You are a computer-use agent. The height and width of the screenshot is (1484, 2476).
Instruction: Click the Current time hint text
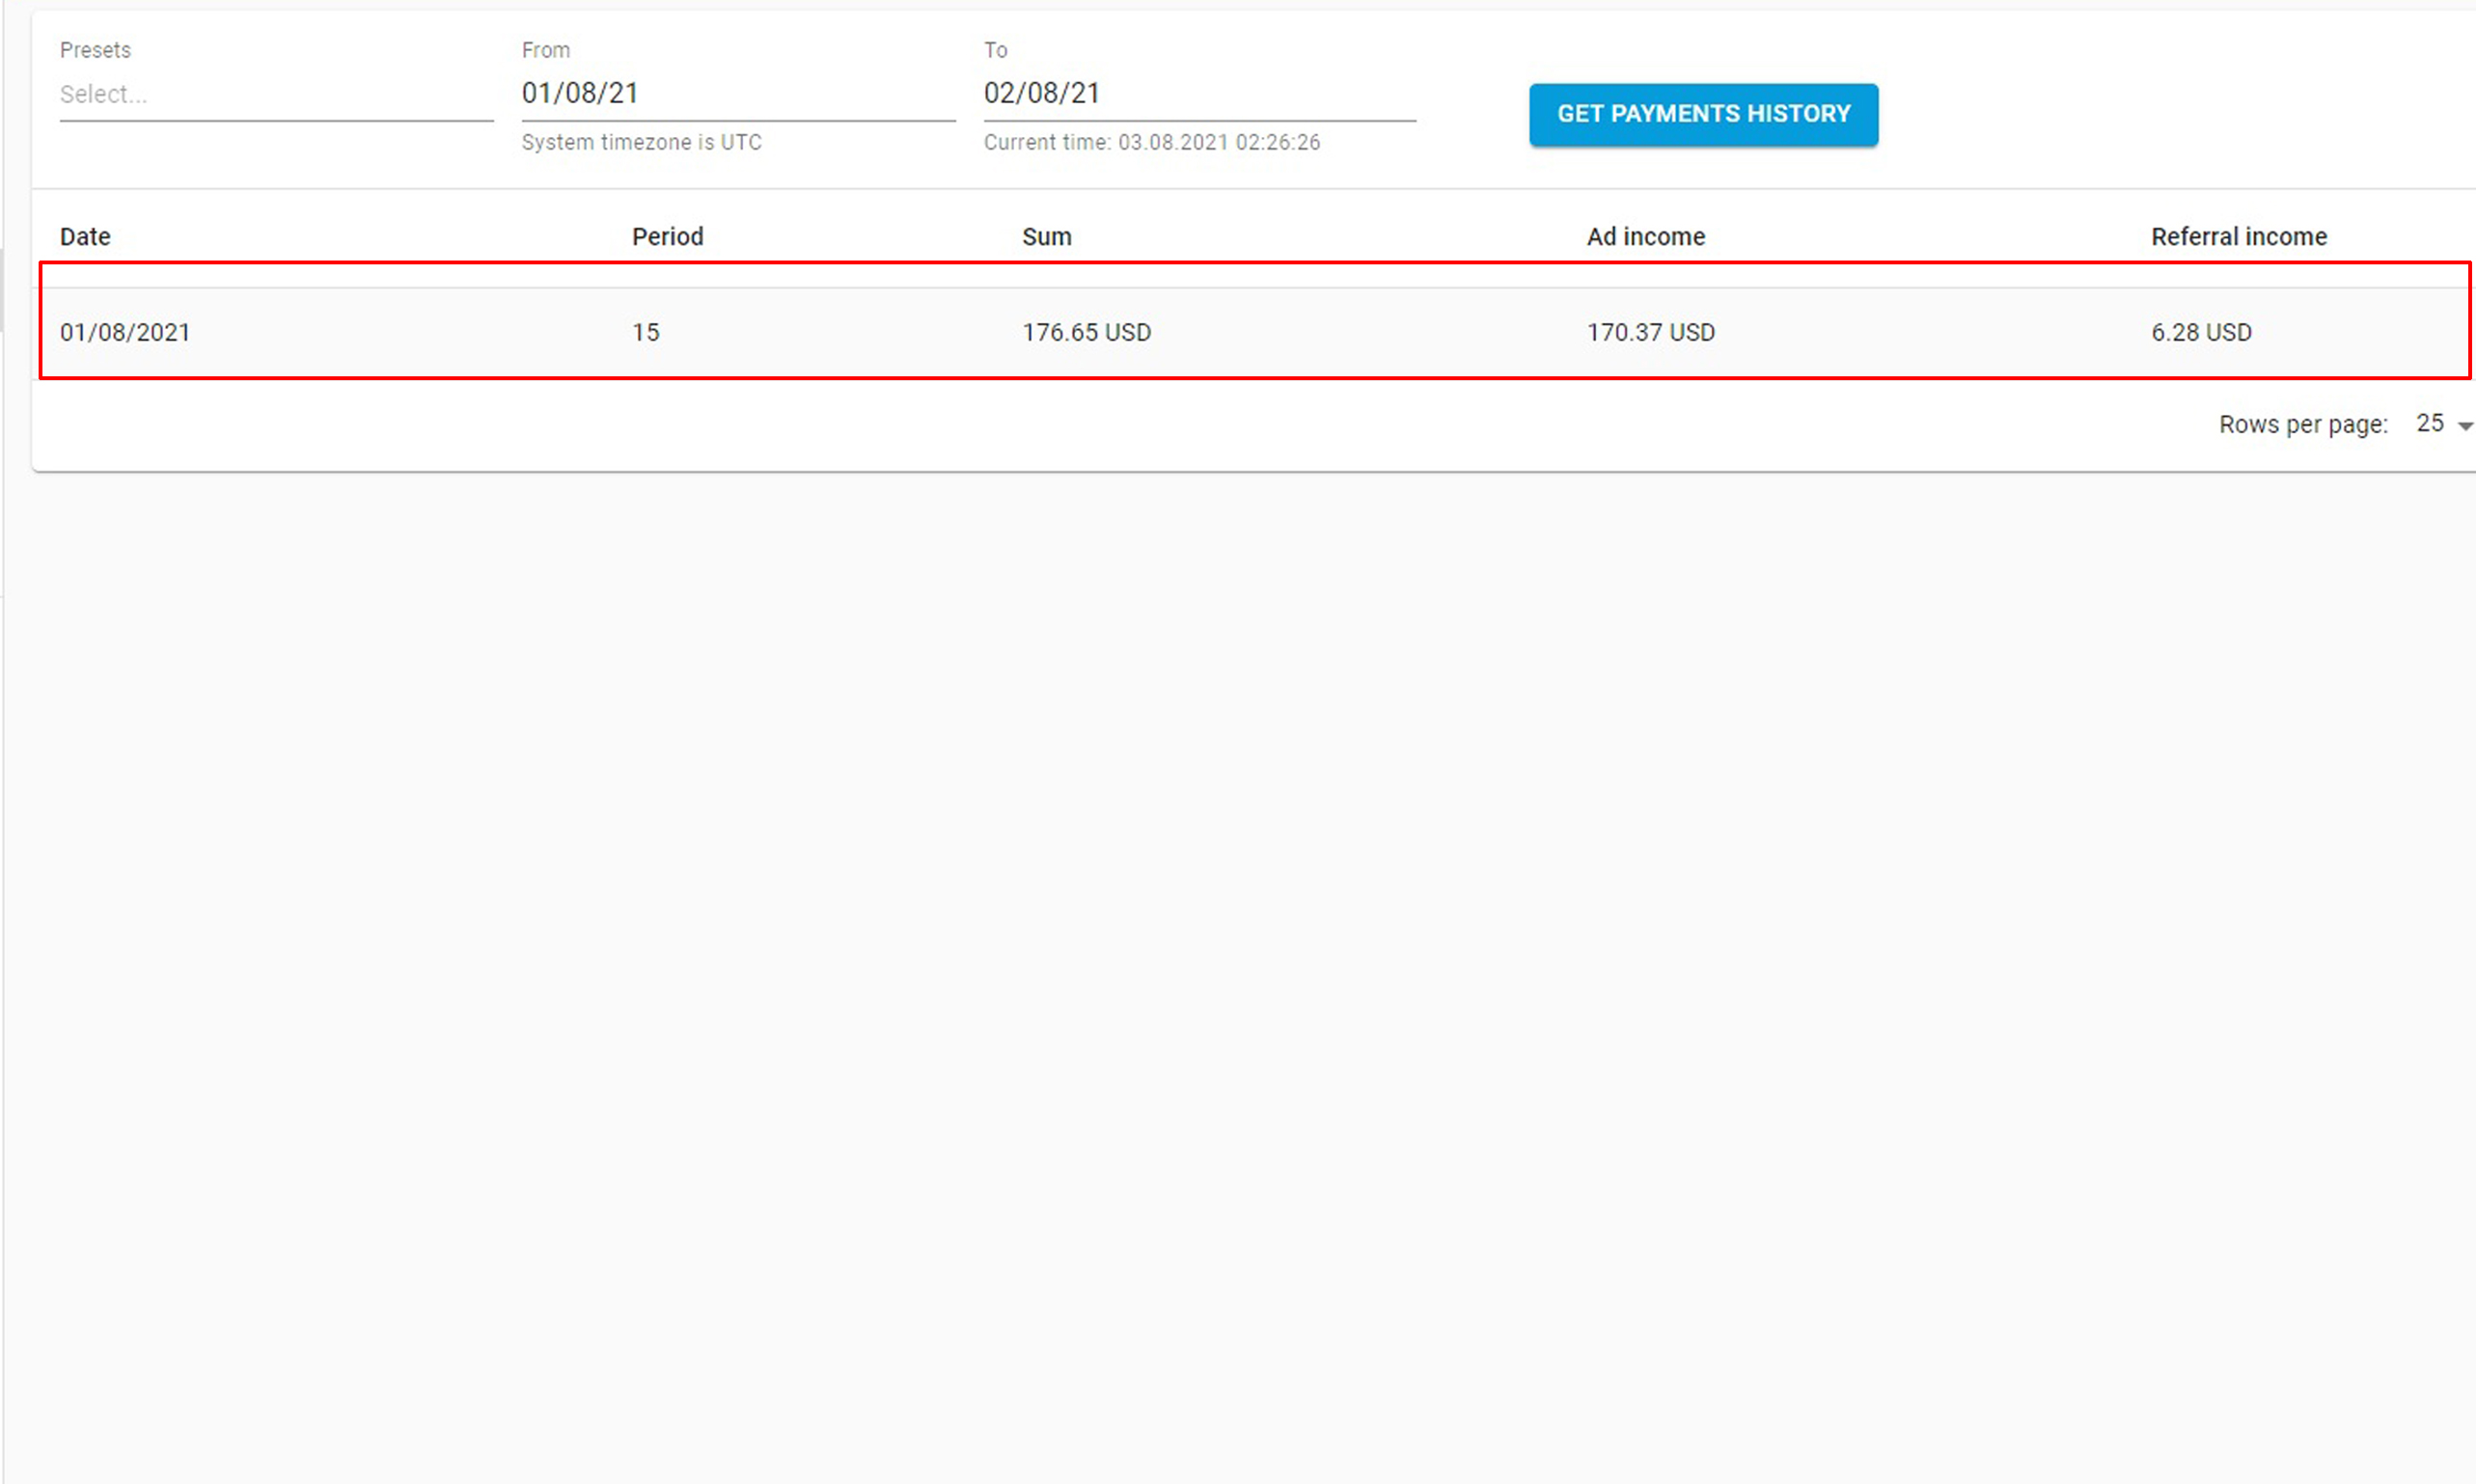[x=1151, y=142]
